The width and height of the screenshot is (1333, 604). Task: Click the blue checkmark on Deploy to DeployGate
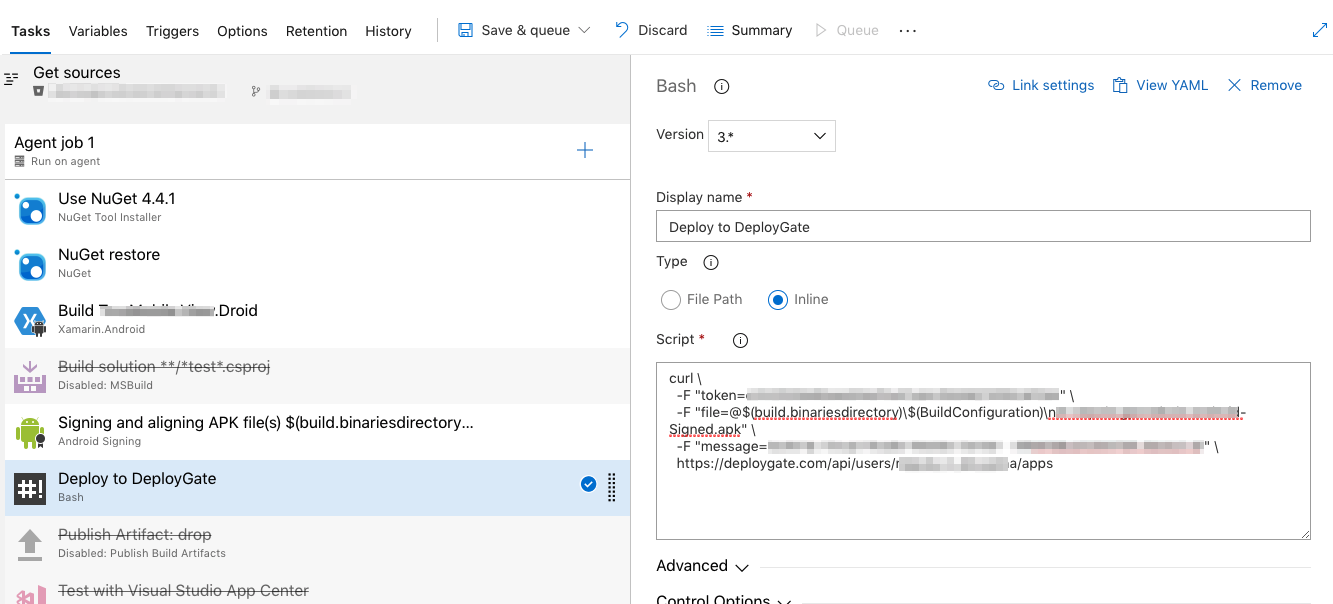tap(588, 485)
